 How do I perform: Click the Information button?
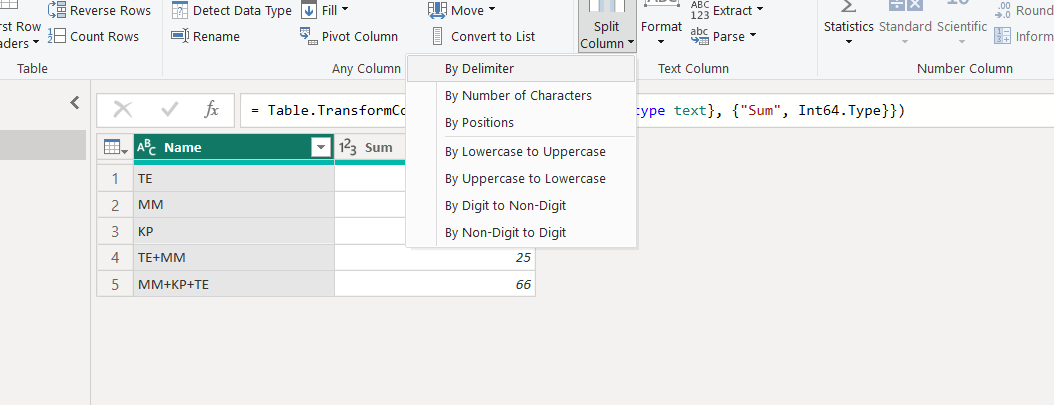coord(1023,36)
